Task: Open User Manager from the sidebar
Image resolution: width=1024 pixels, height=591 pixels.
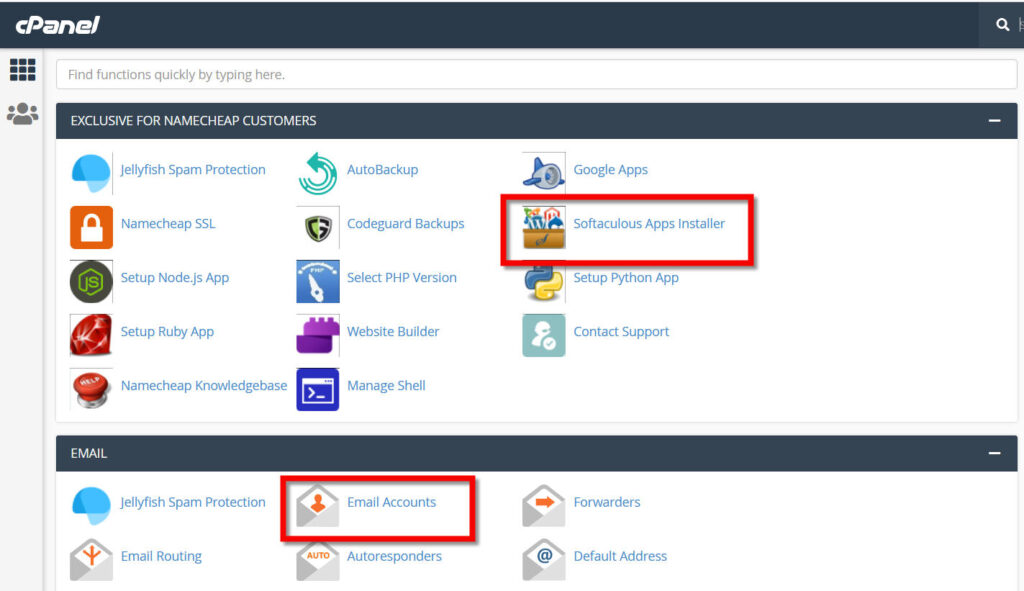Action: click(x=22, y=114)
